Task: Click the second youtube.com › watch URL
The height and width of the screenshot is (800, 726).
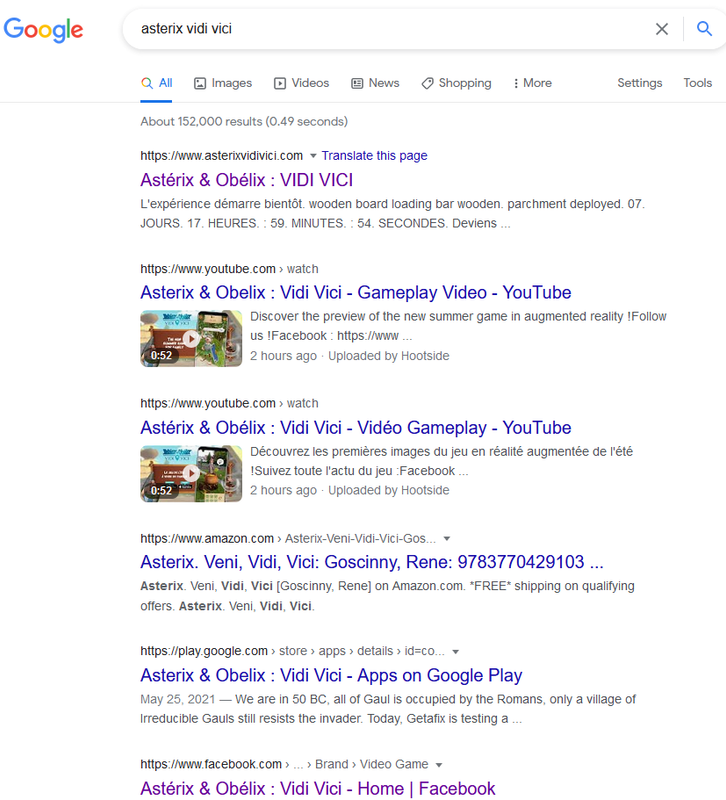Action: coord(229,404)
